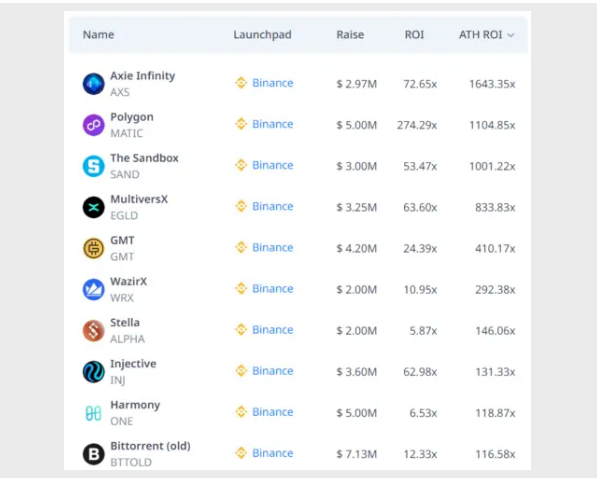Image resolution: width=604 pixels, height=479 pixels.
Task: Click Binance diamond icon in Harmony row
Action: tap(241, 412)
